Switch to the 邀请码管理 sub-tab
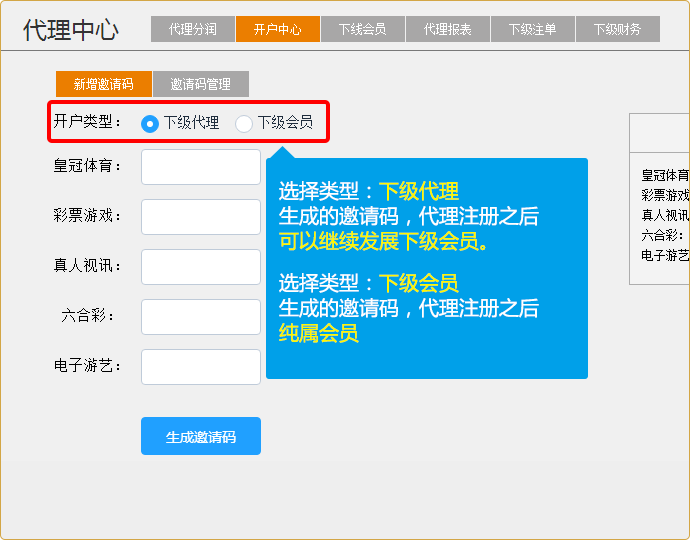Viewport: 690px width, 540px height. coord(200,84)
